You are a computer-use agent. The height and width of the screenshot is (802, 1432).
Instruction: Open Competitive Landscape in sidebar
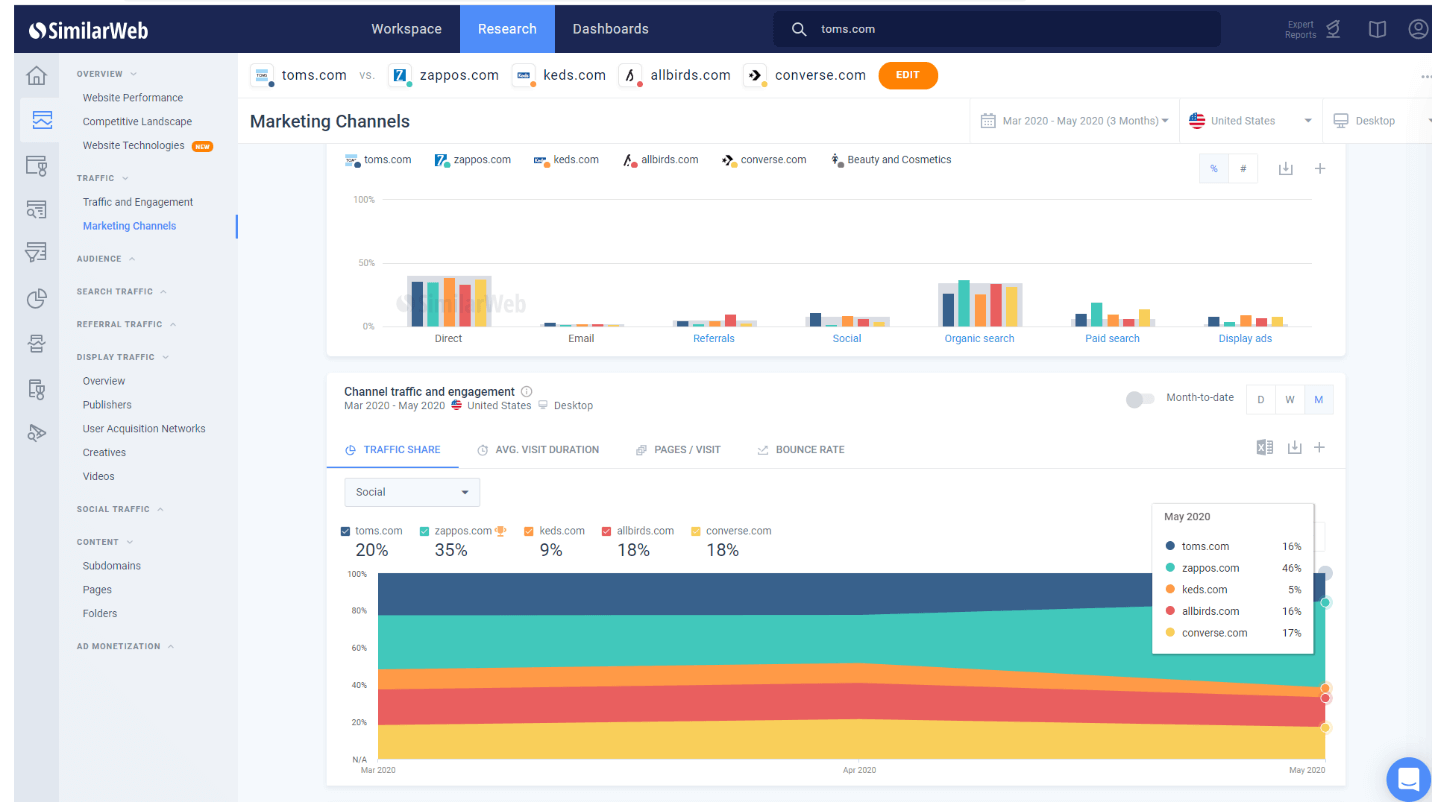137,122
